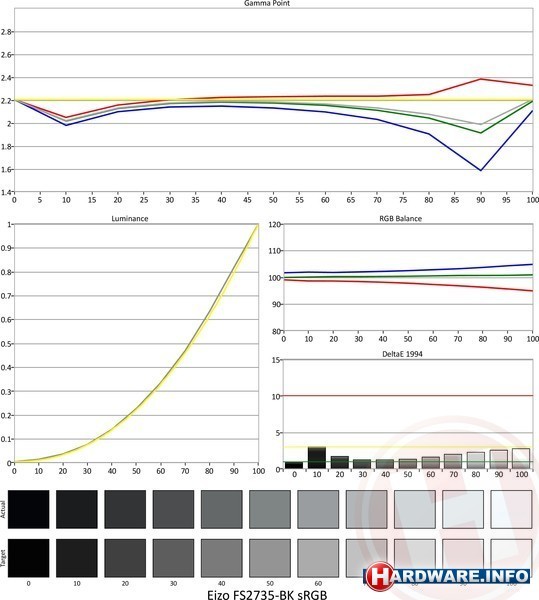Click the DeltaE 1994 bar at 10
539x600 pixels.
317,458
